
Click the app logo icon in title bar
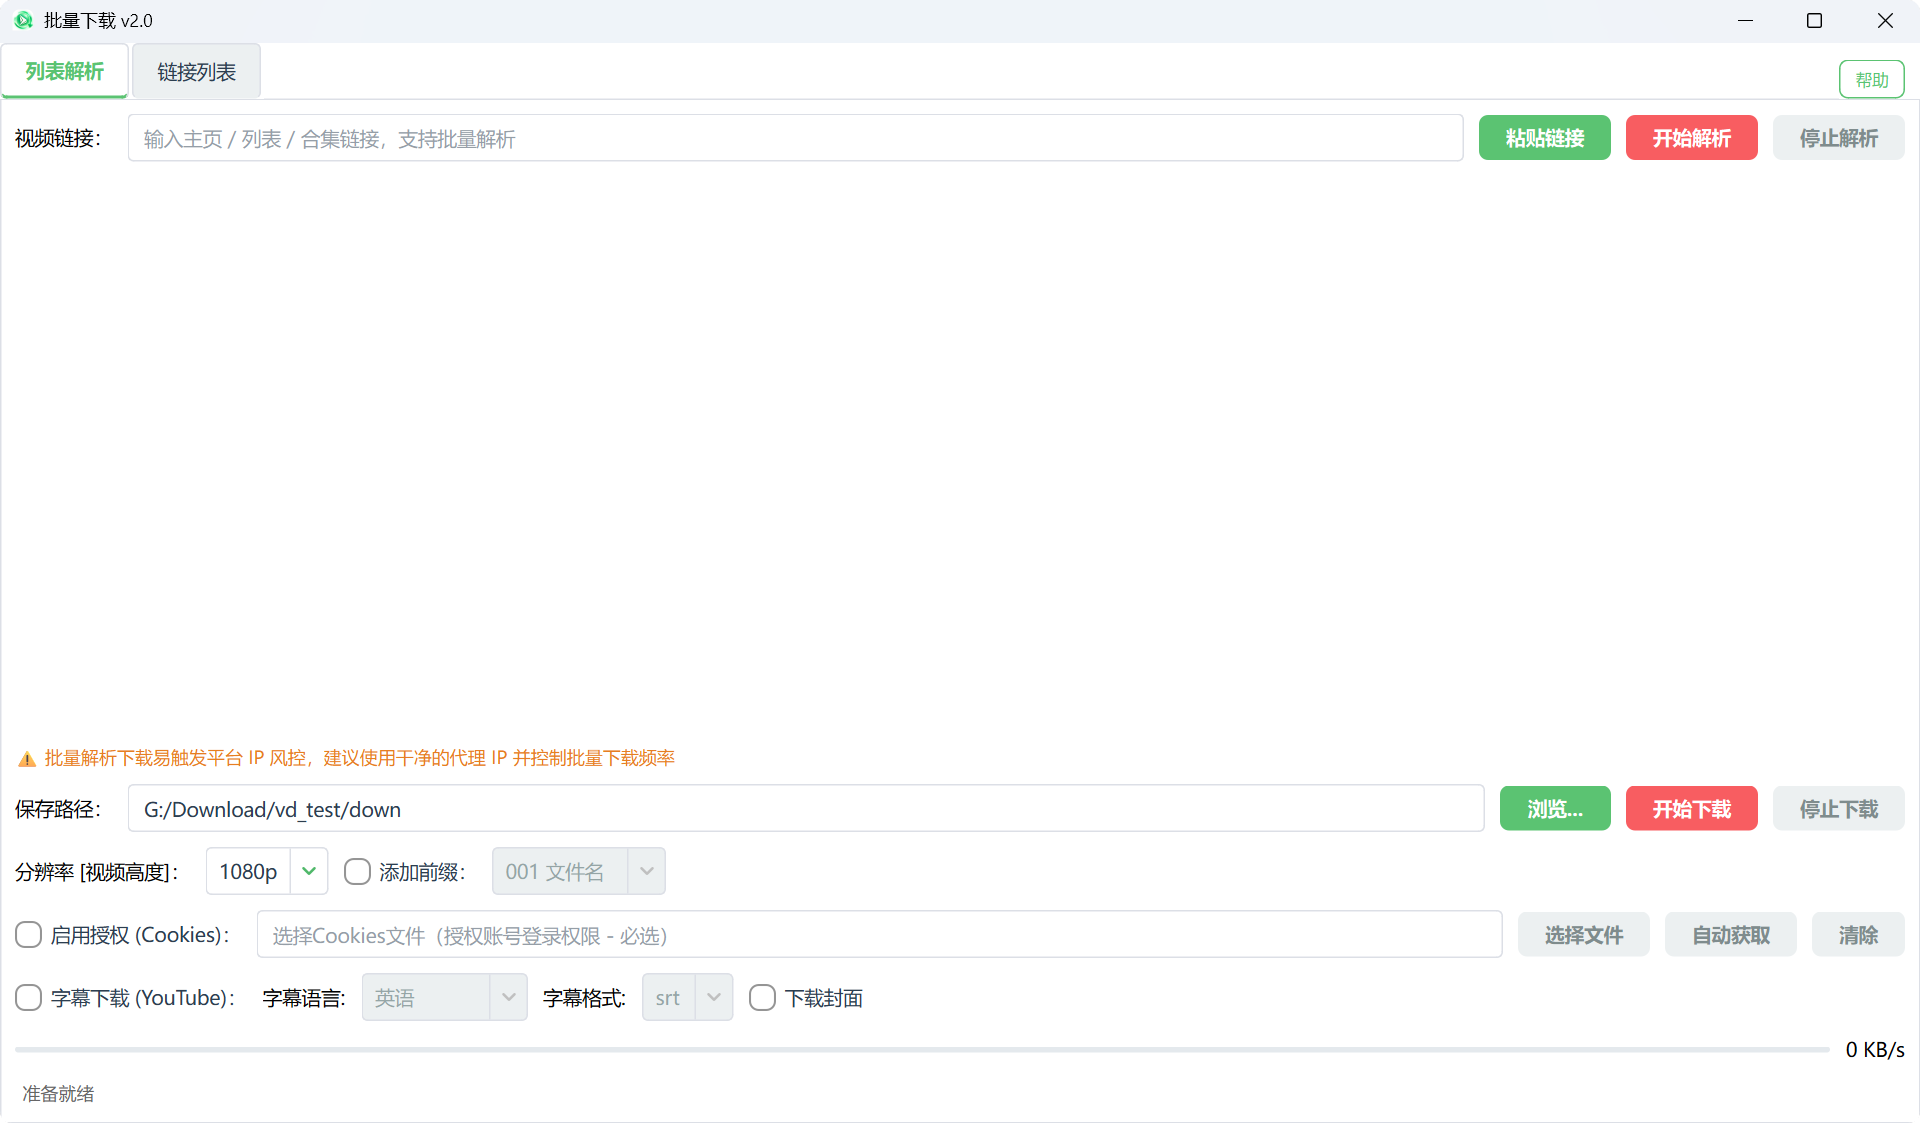[x=23, y=20]
